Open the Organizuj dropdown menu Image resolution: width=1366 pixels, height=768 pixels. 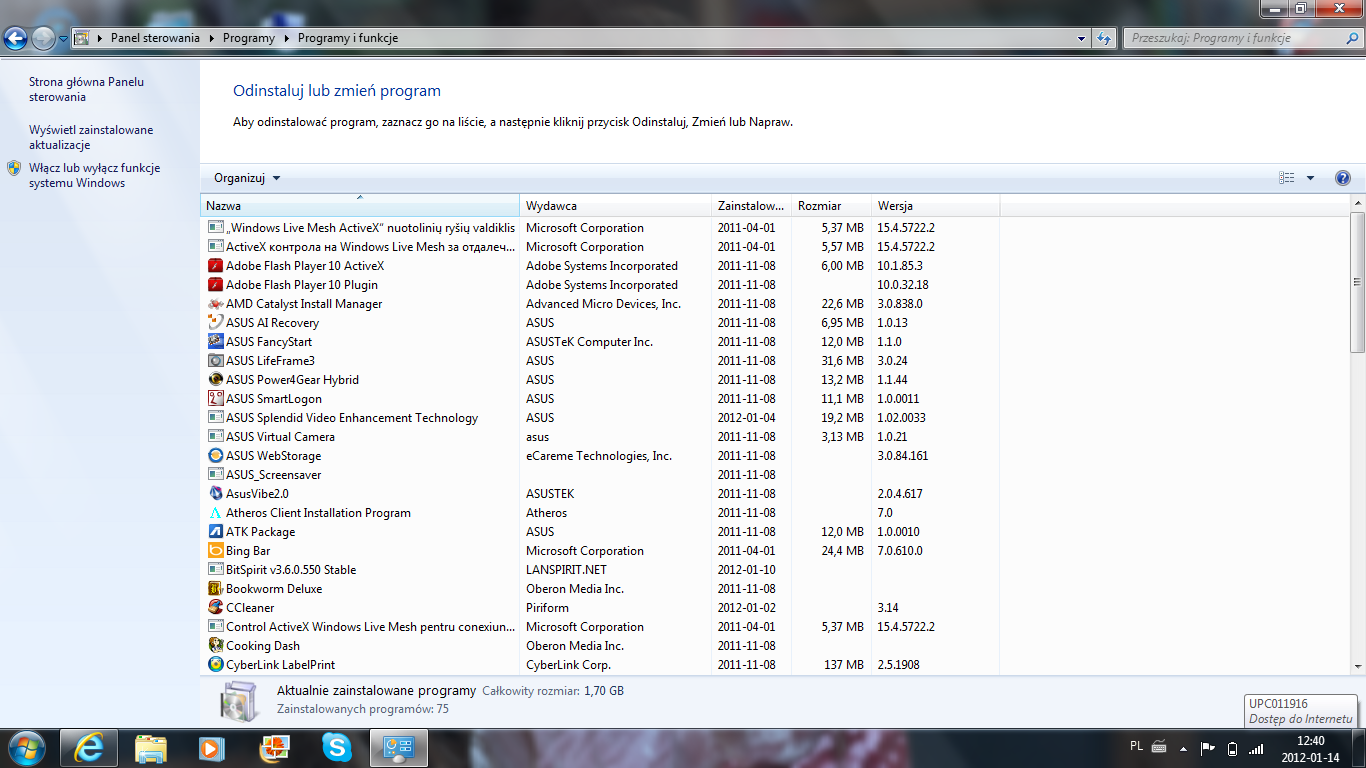[247, 178]
